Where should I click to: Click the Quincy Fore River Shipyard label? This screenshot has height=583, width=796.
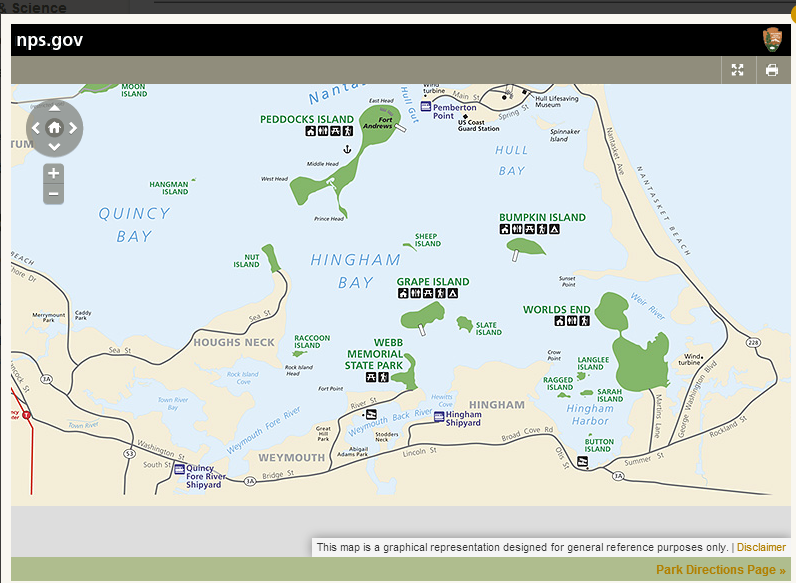[206, 476]
